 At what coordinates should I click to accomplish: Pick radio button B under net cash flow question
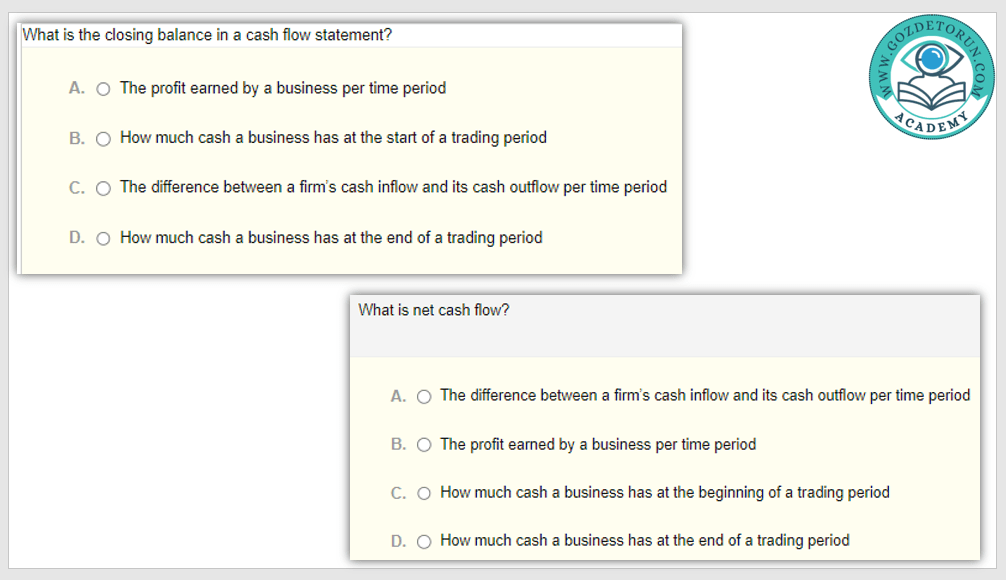424,445
